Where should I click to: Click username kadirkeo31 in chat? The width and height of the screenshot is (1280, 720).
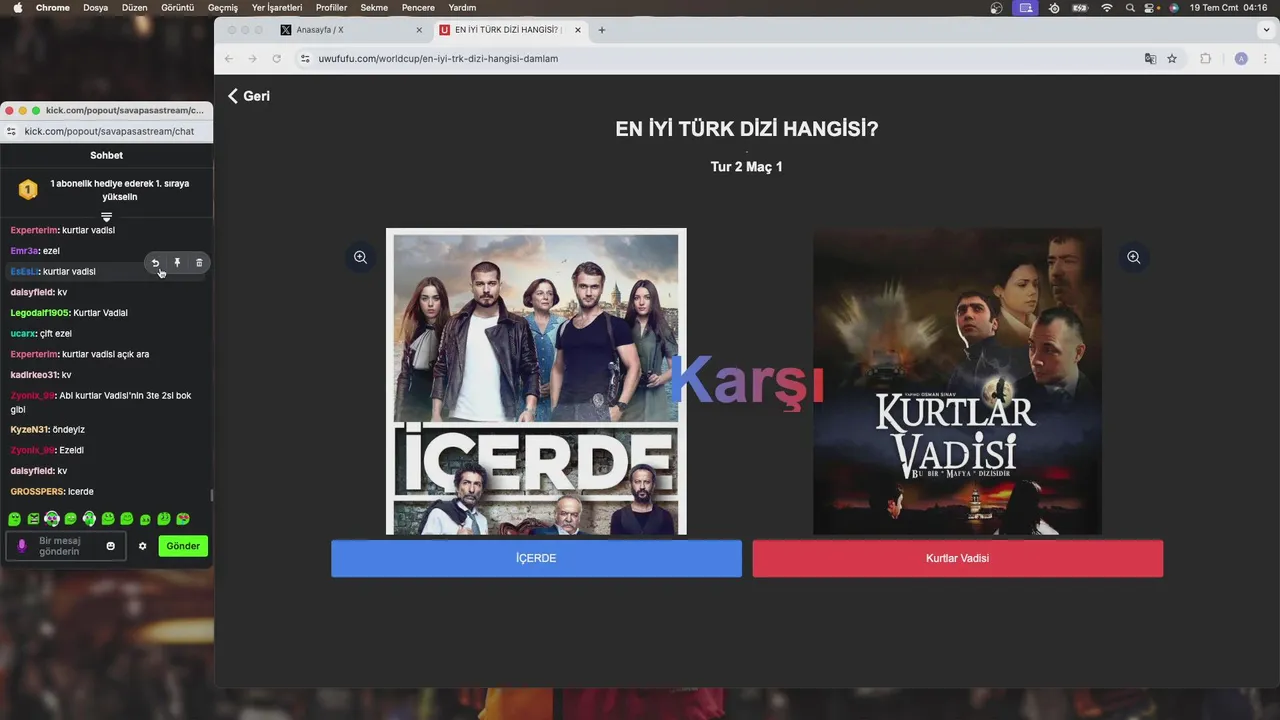[34, 375]
